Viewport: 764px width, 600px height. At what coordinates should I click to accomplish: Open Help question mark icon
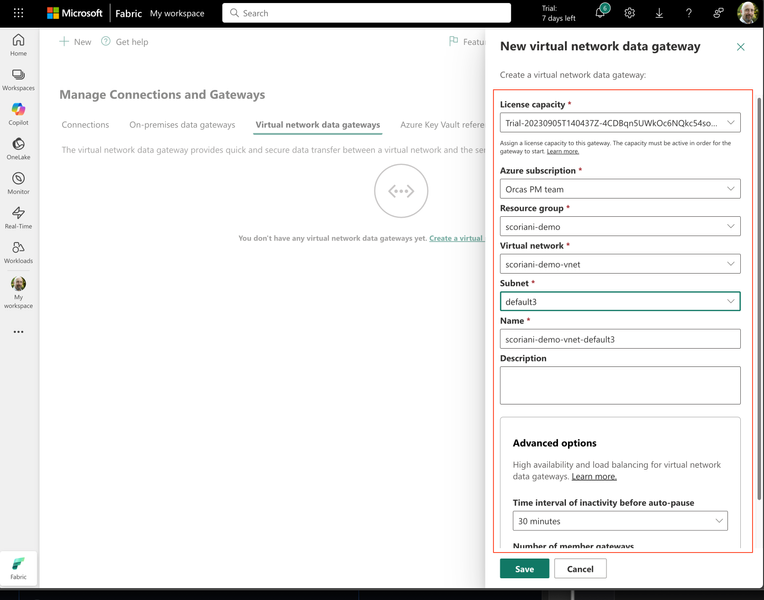pos(688,13)
